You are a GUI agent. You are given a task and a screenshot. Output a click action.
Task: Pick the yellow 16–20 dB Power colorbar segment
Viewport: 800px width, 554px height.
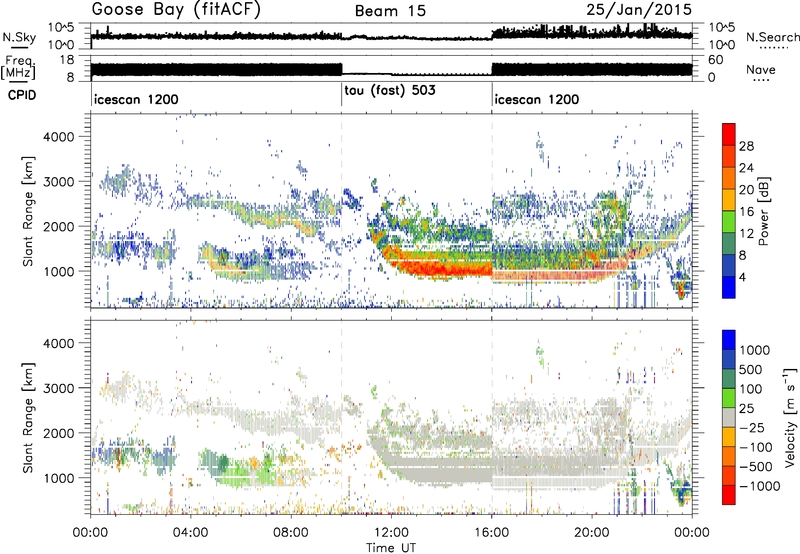click(x=729, y=200)
